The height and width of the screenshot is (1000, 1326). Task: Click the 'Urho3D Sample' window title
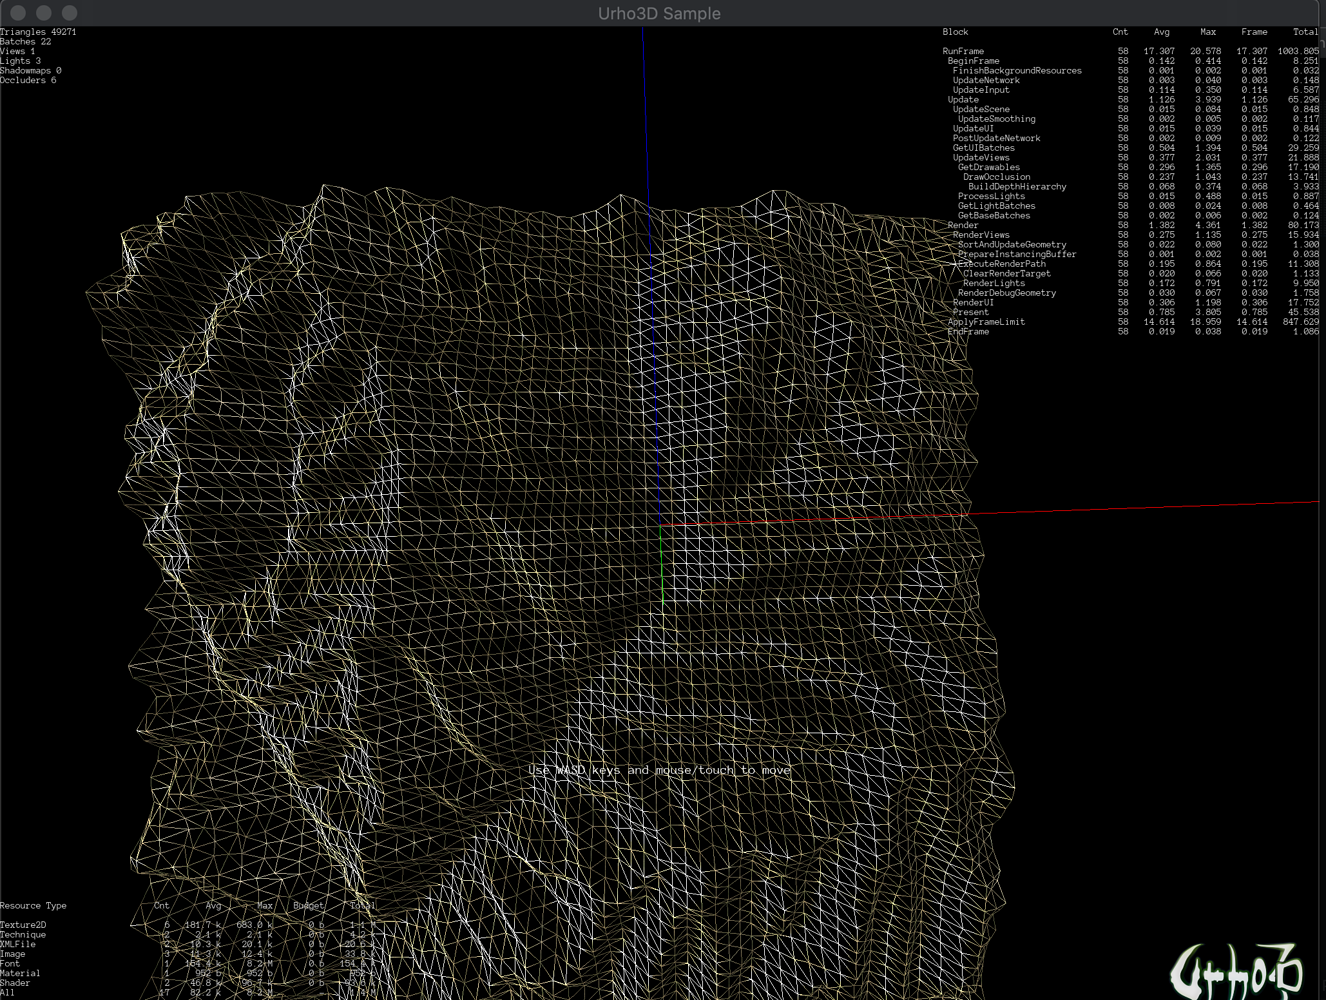click(659, 13)
